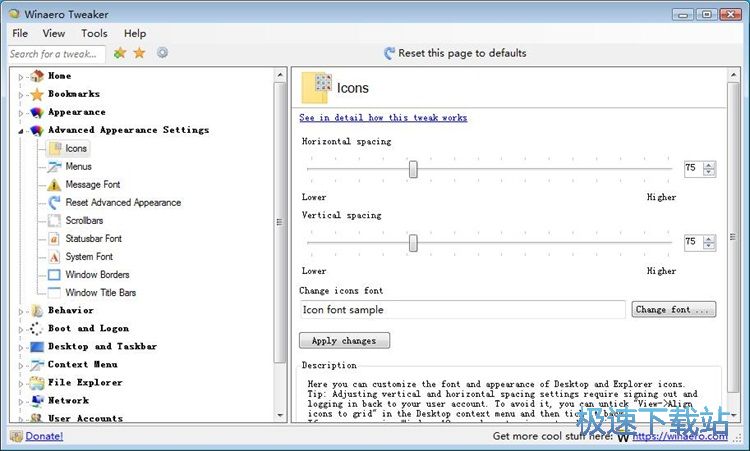Click the Statusbar Font icon

[x=54, y=239]
